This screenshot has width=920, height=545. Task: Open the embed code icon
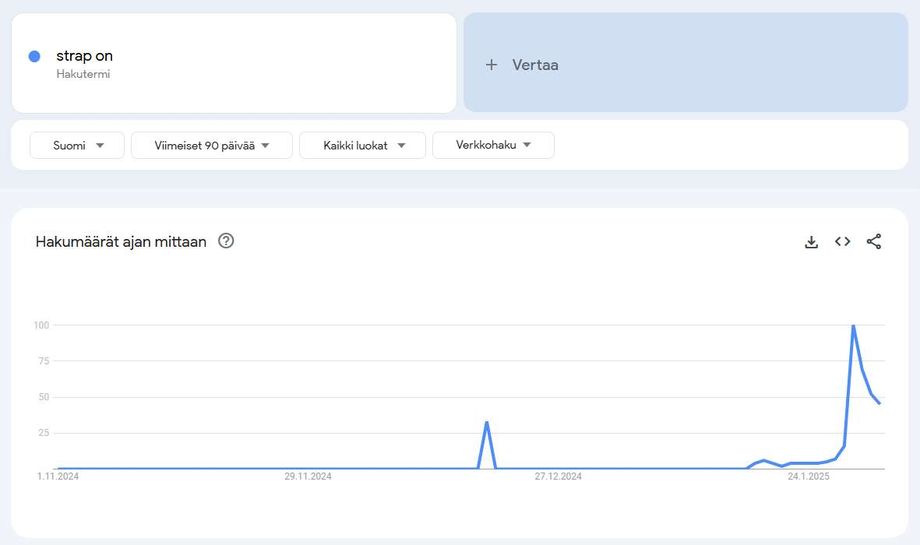click(842, 242)
